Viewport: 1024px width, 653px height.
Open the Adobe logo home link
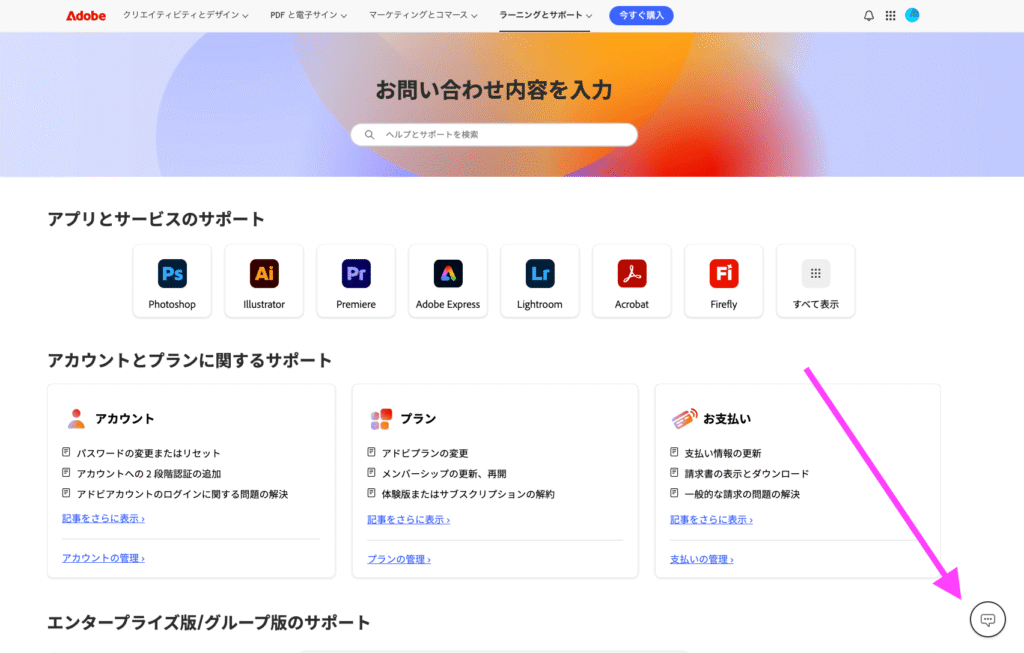pos(86,16)
